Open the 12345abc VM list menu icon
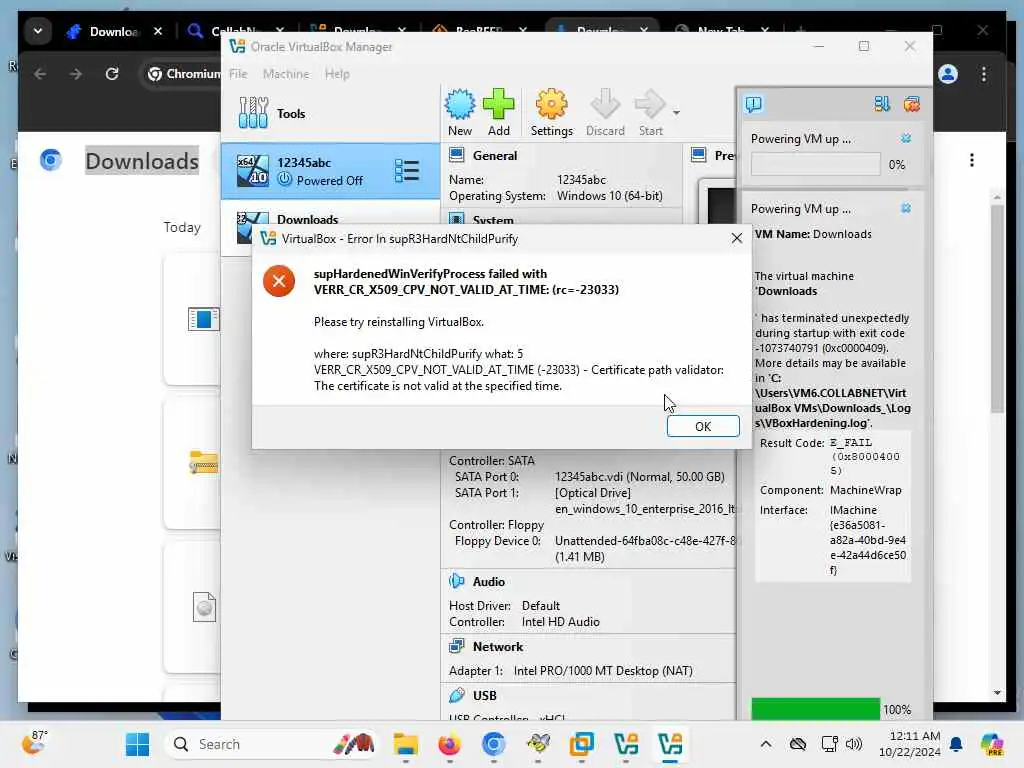 coord(407,171)
